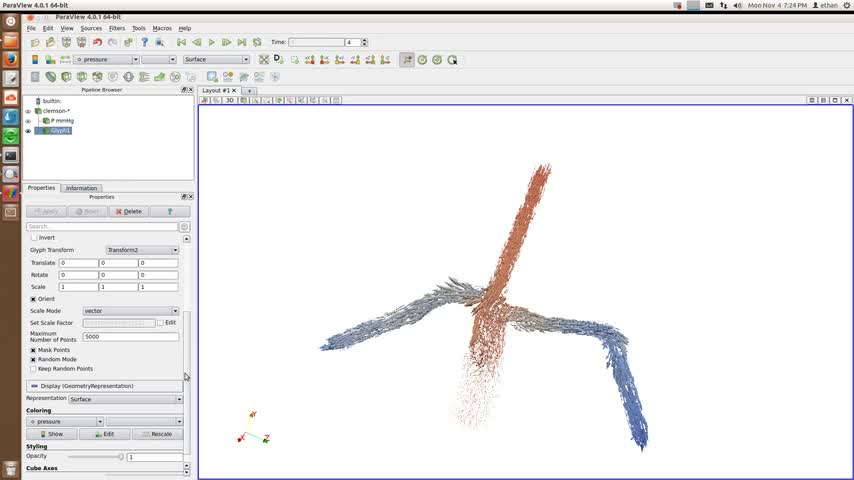The image size is (854, 480).
Task: Click the Rescale button under Coloring
Action: click(x=157, y=434)
